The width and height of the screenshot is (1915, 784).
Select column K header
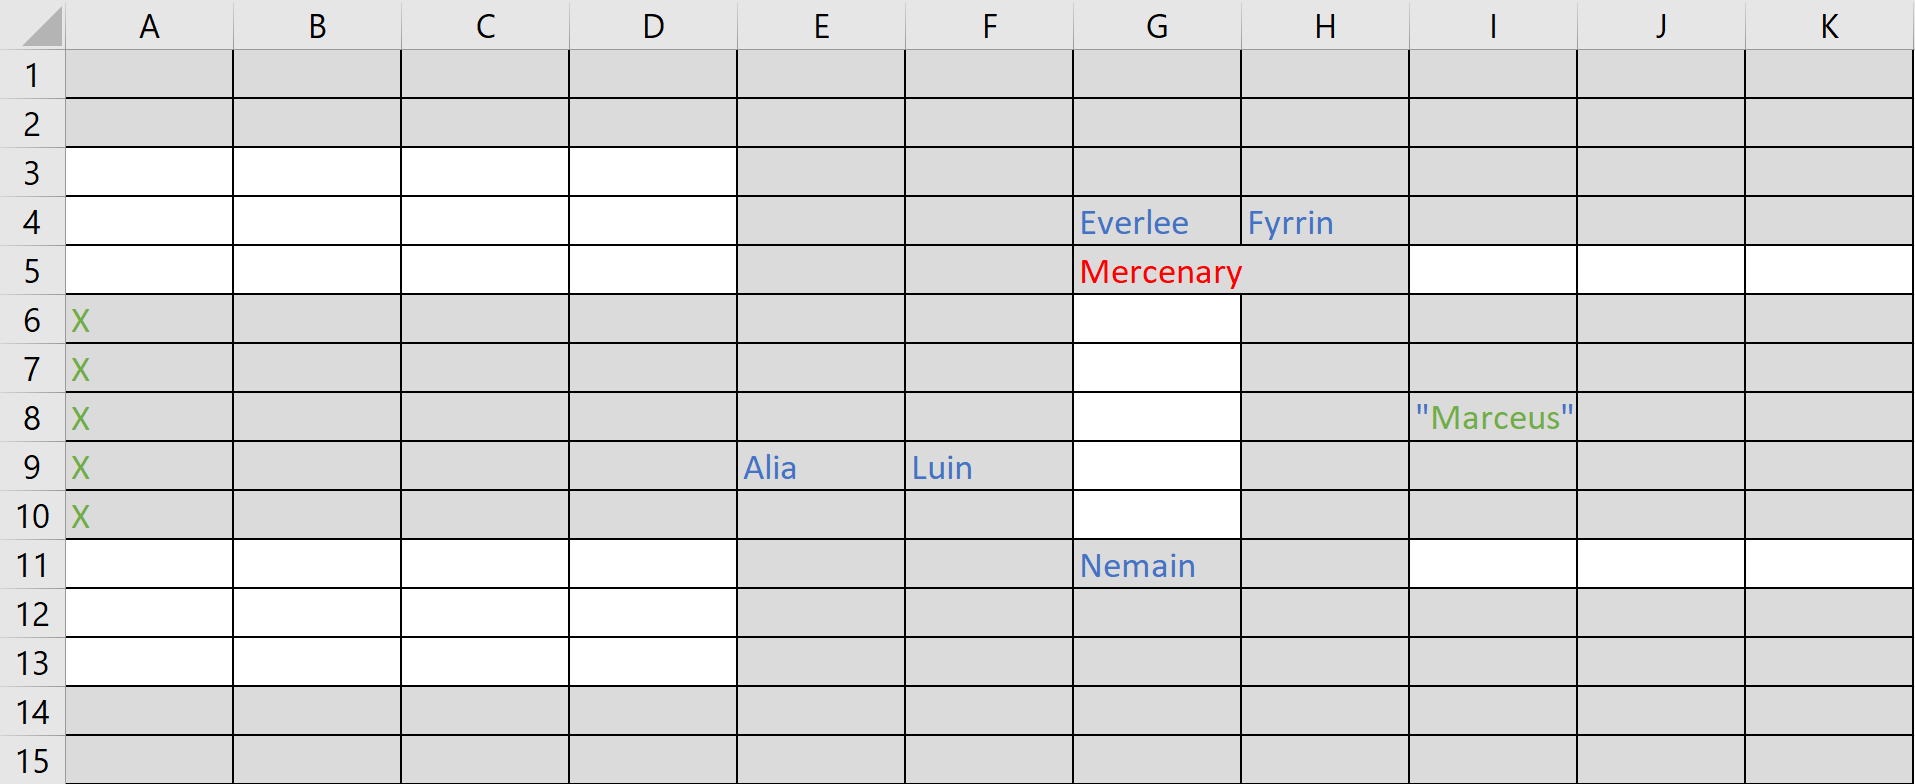pyautogui.click(x=1829, y=26)
